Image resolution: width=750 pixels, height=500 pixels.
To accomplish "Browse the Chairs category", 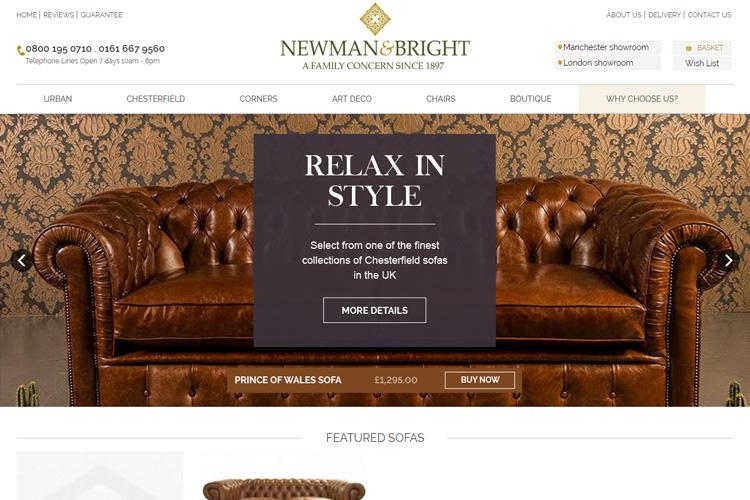I will click(x=441, y=99).
